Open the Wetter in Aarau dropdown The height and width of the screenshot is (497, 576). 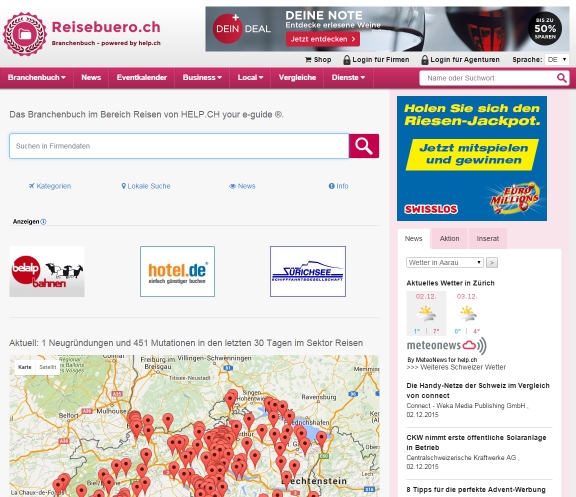pyautogui.click(x=444, y=263)
